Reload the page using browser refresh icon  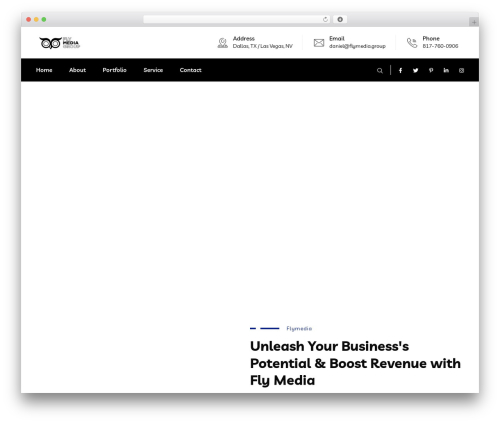click(325, 19)
